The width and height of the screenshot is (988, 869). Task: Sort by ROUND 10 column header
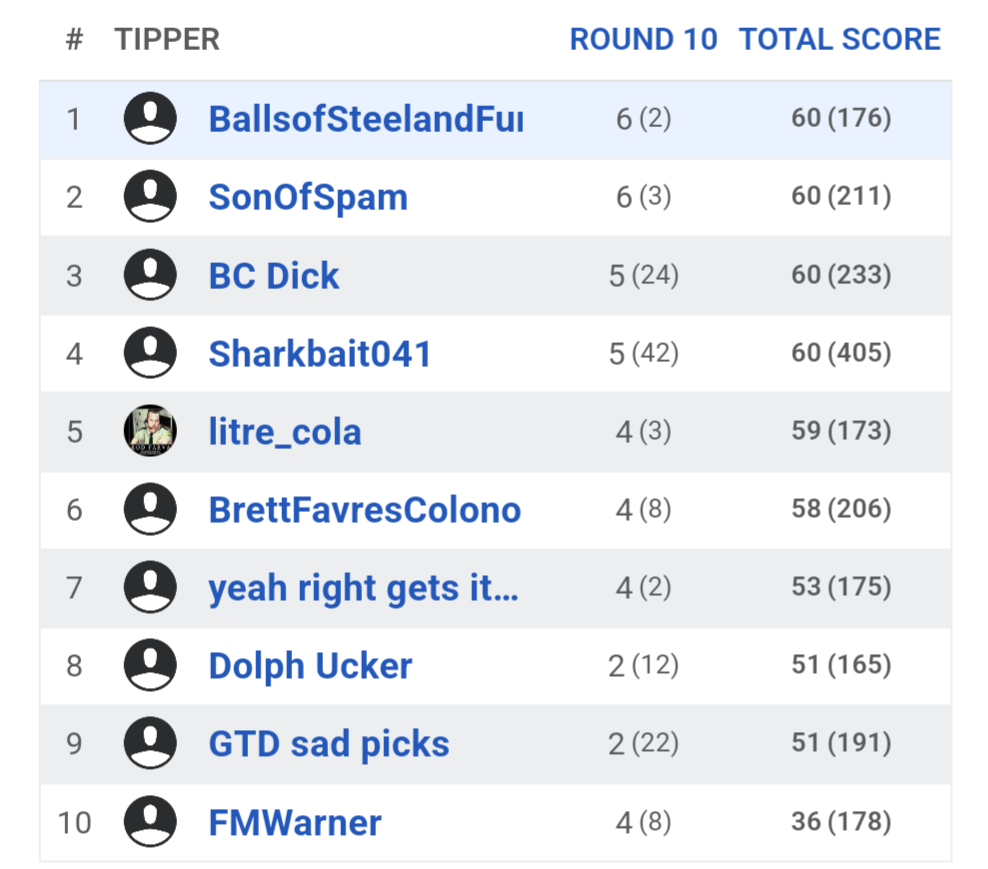[x=643, y=39]
